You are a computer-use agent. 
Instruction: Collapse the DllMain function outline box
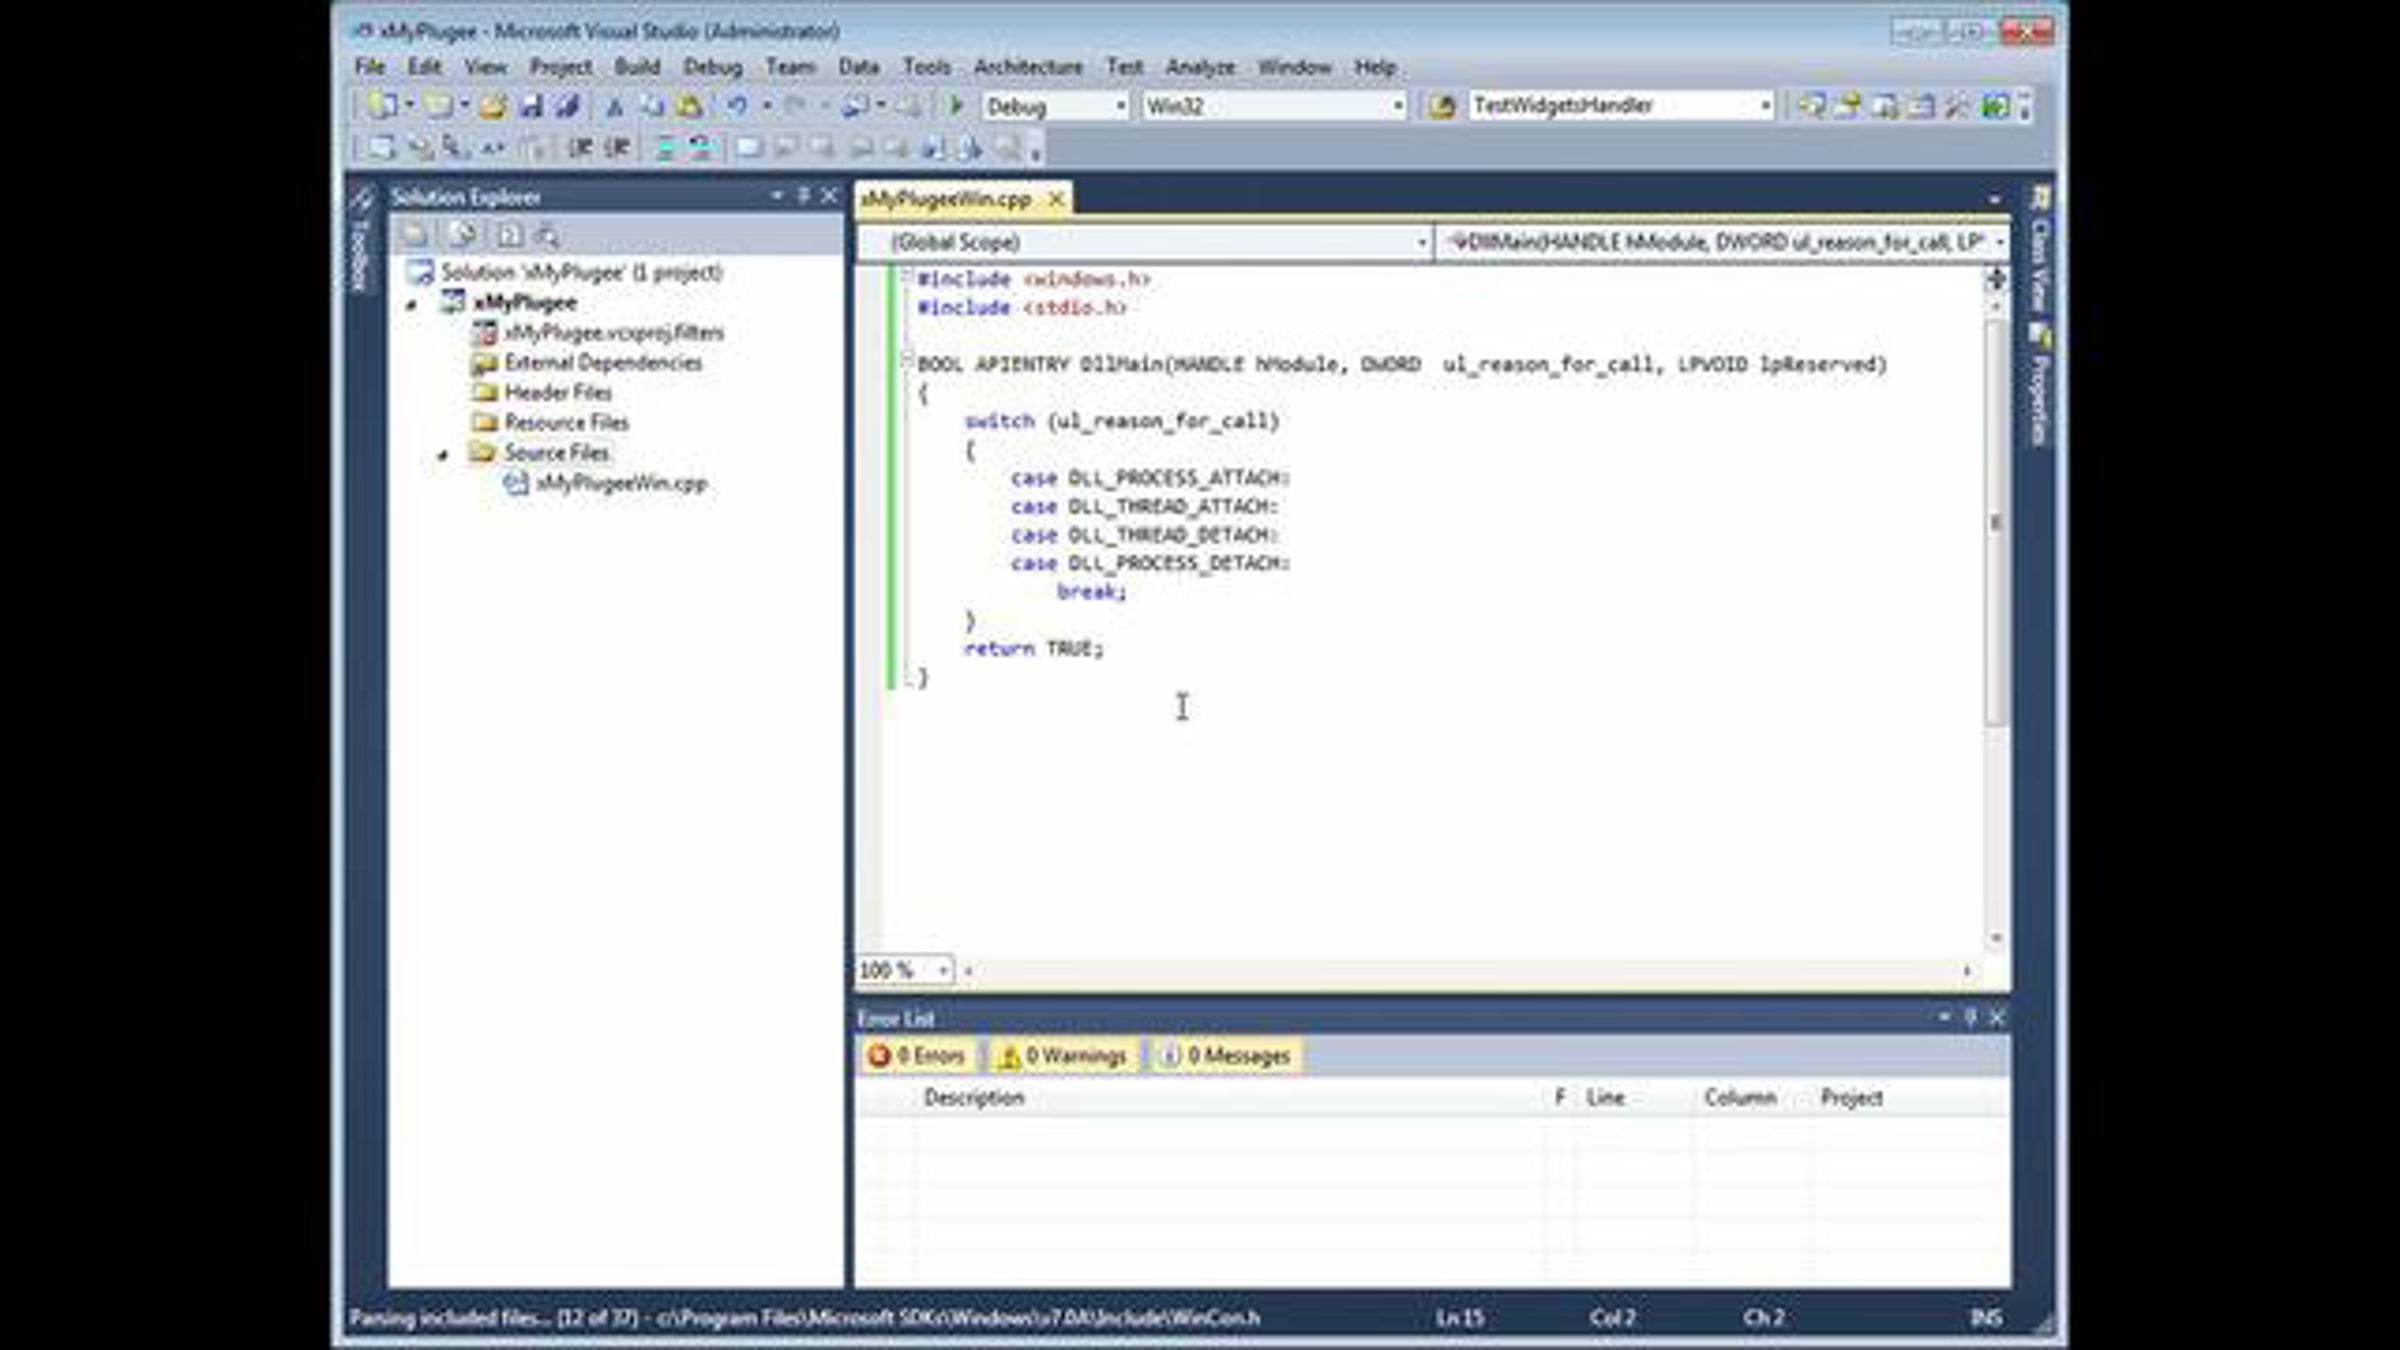click(908, 357)
